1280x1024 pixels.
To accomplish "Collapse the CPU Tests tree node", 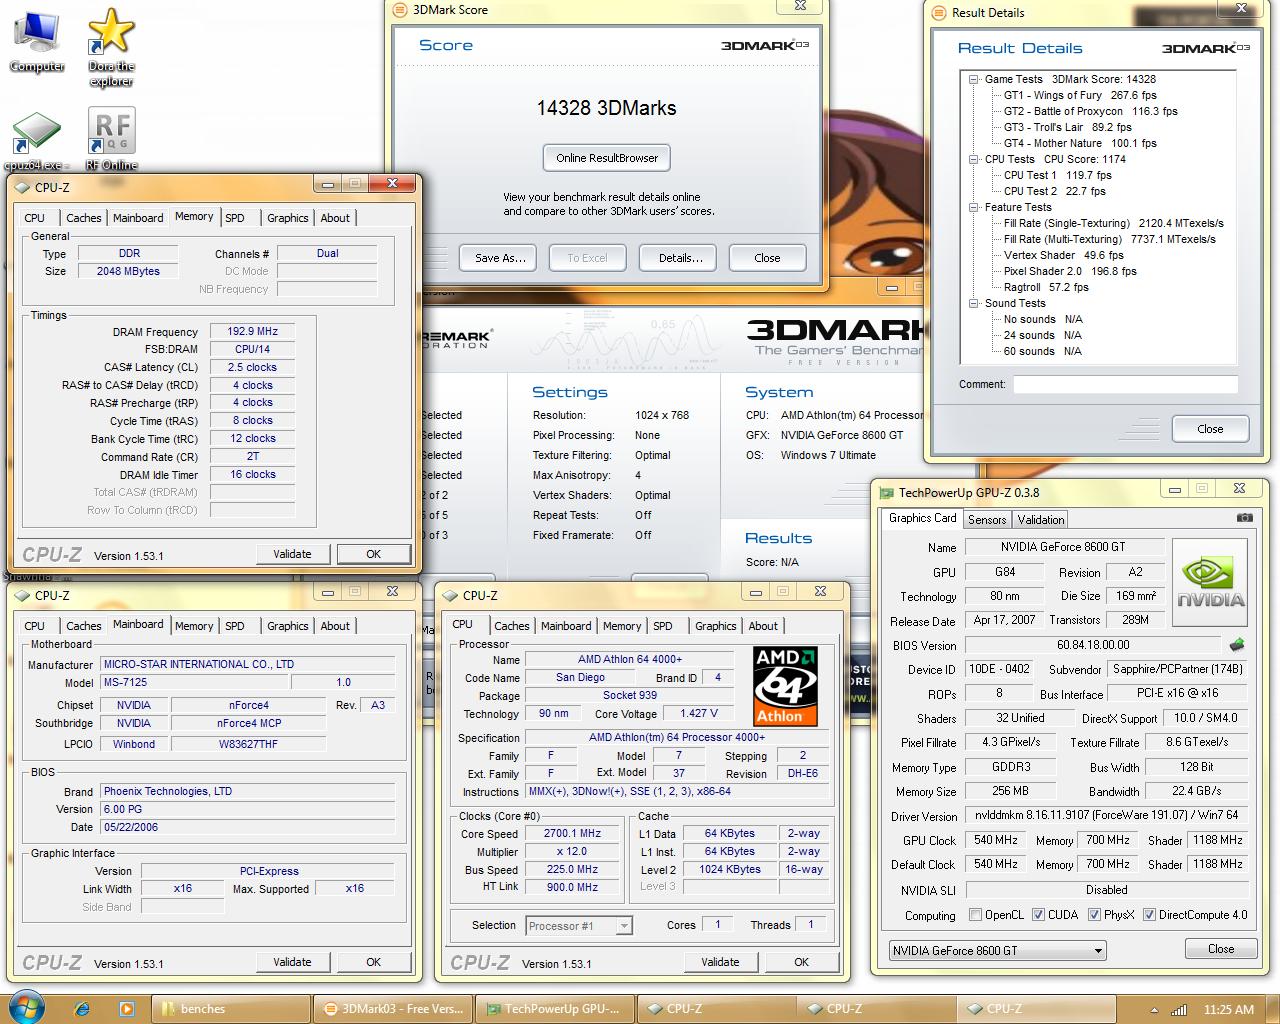I will 974,159.
